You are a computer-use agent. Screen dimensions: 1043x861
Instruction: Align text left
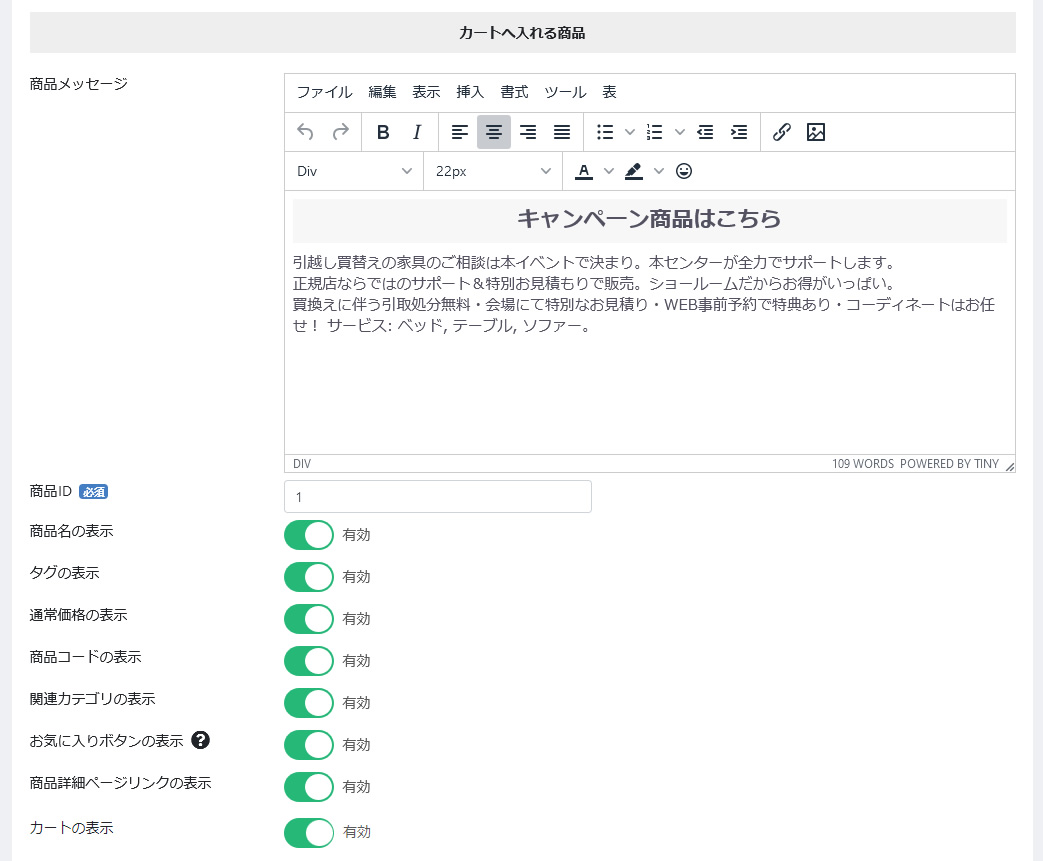click(460, 132)
